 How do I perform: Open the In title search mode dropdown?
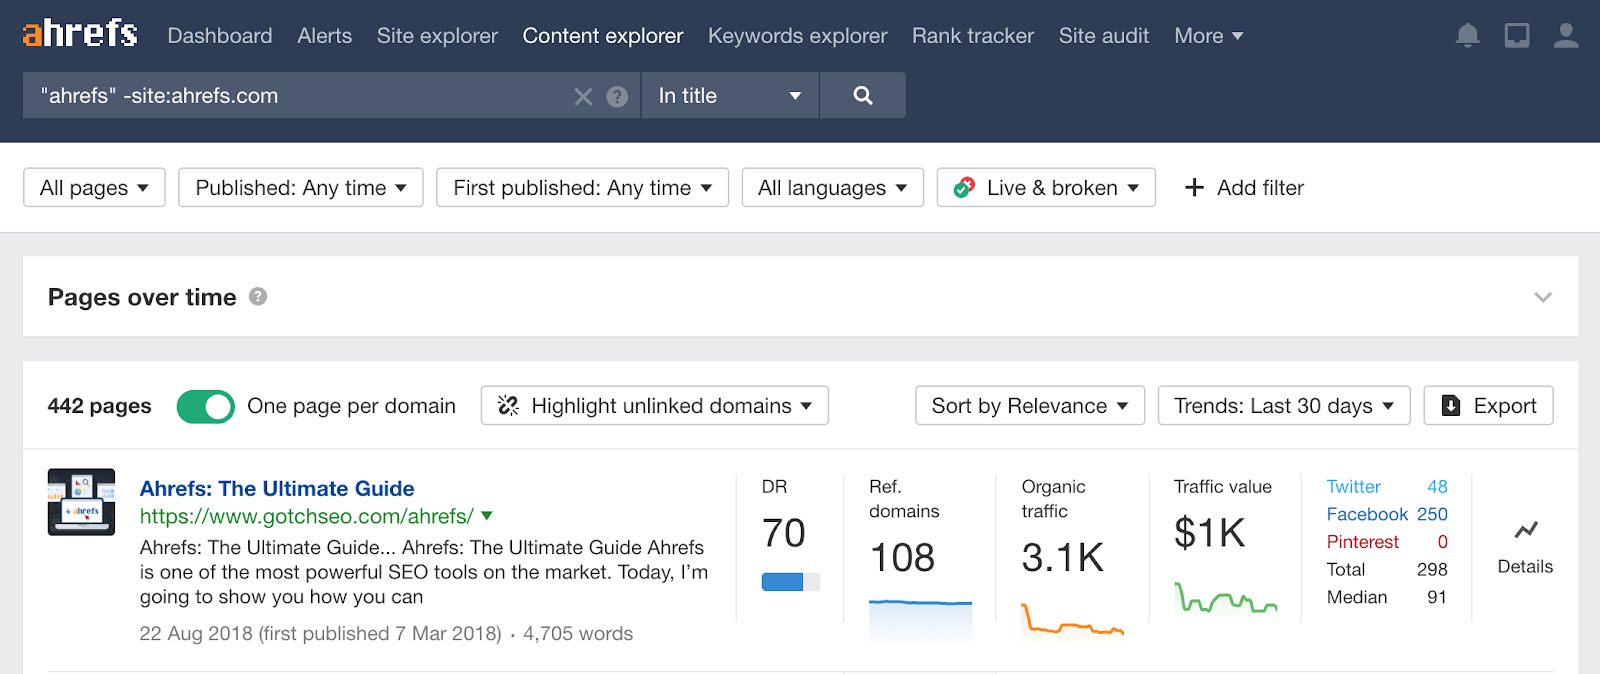pos(730,95)
